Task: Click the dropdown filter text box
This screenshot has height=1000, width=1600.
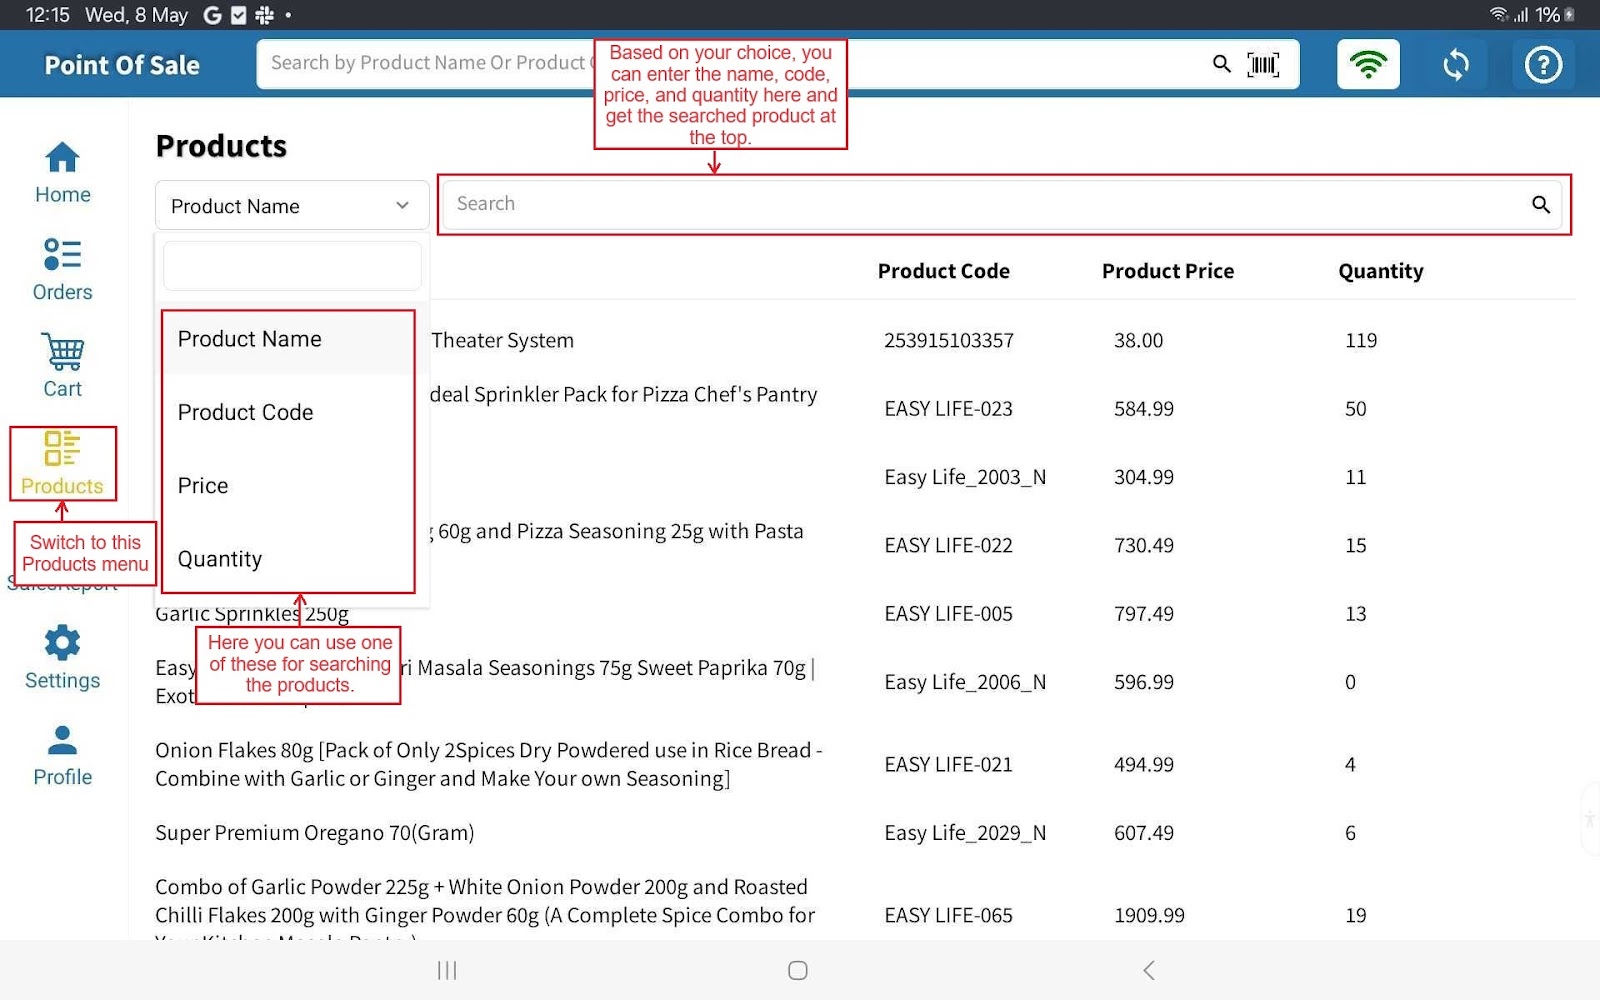Action: point(291,267)
